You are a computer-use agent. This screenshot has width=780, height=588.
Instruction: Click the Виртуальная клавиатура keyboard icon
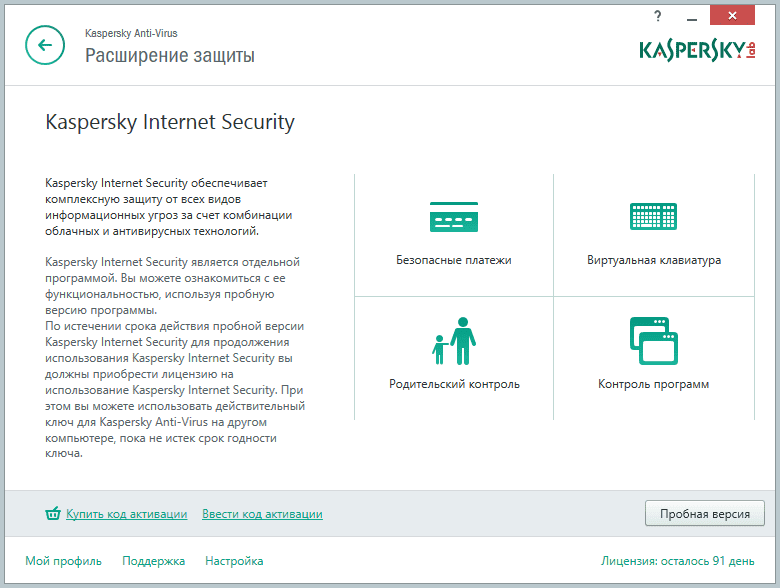point(653,216)
